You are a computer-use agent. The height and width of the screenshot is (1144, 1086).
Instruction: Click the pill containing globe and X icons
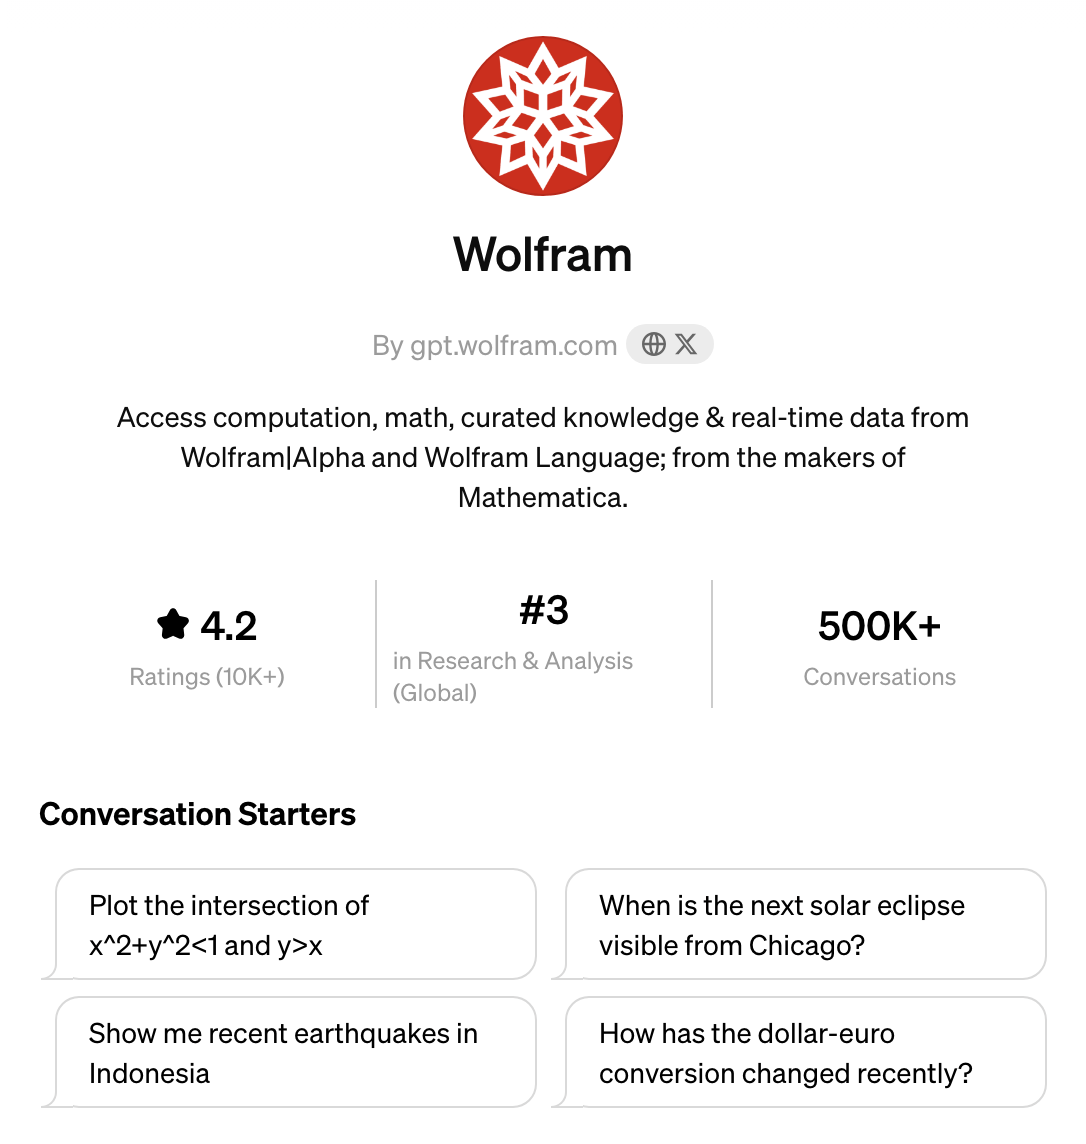(670, 344)
